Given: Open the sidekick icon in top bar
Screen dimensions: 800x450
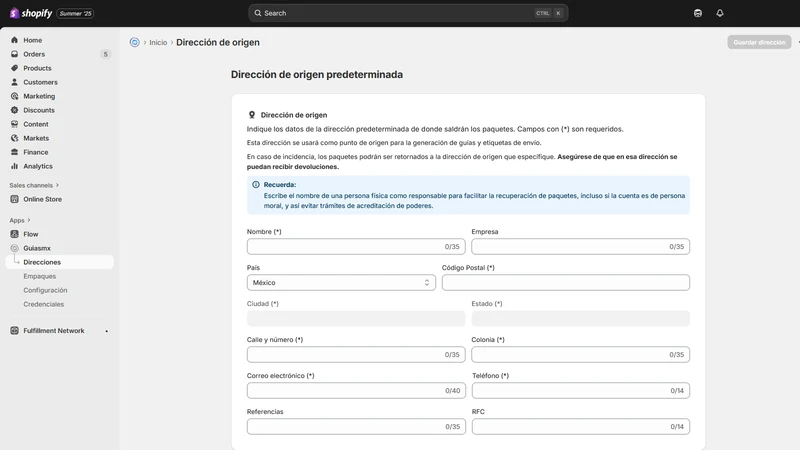Looking at the screenshot, I should pos(697,13).
